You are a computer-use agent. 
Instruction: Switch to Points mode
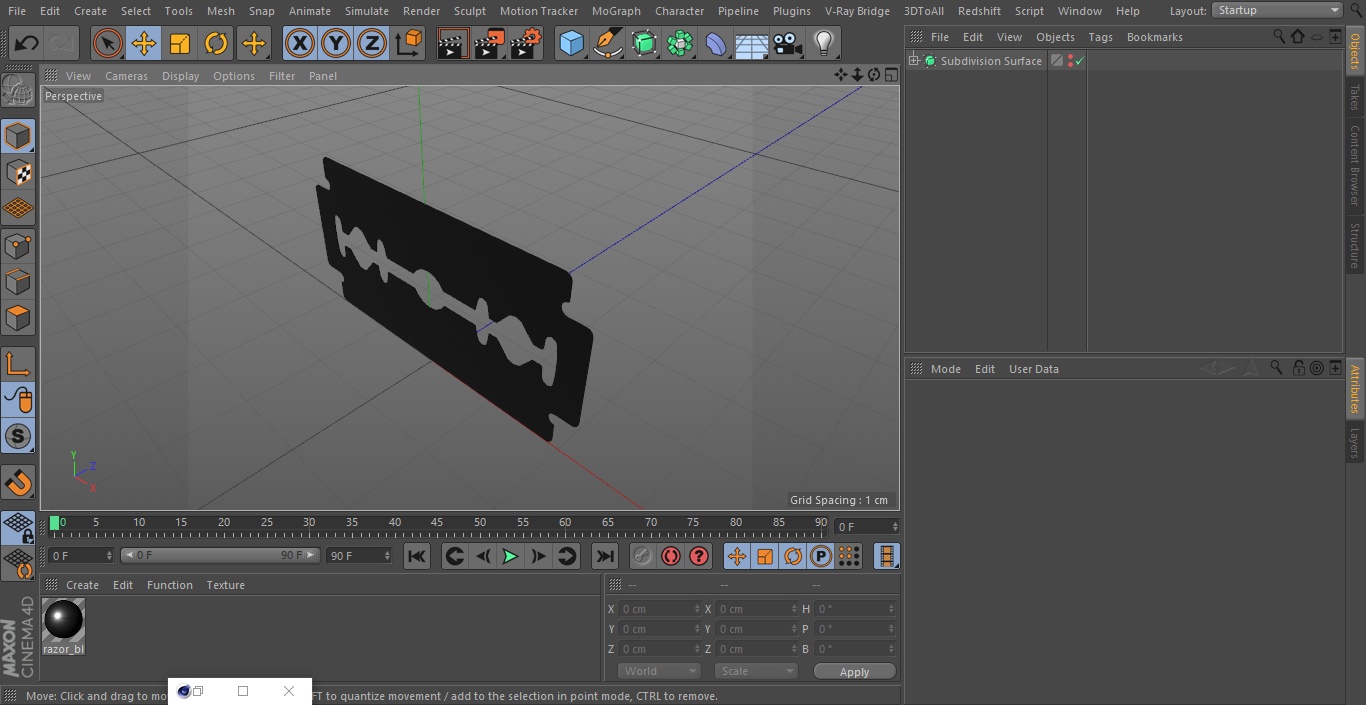(18, 246)
